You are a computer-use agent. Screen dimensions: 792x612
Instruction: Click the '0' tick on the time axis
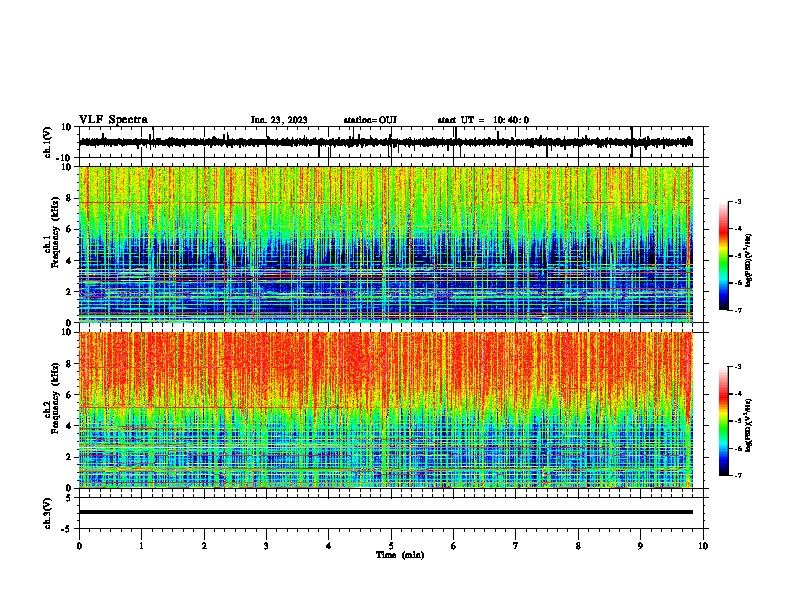[x=79, y=546]
